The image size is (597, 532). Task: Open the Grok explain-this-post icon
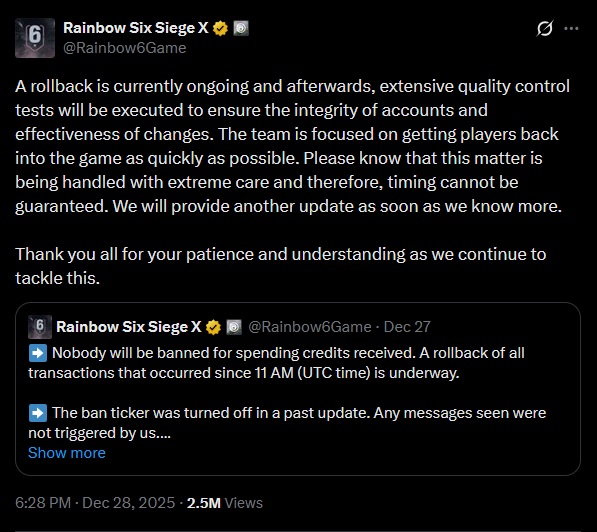(x=544, y=29)
